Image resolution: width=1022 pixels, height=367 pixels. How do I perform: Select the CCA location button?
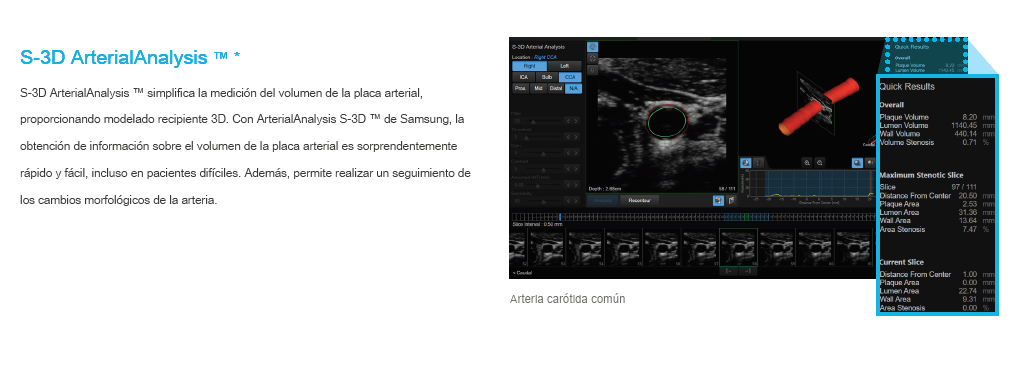coord(570,77)
